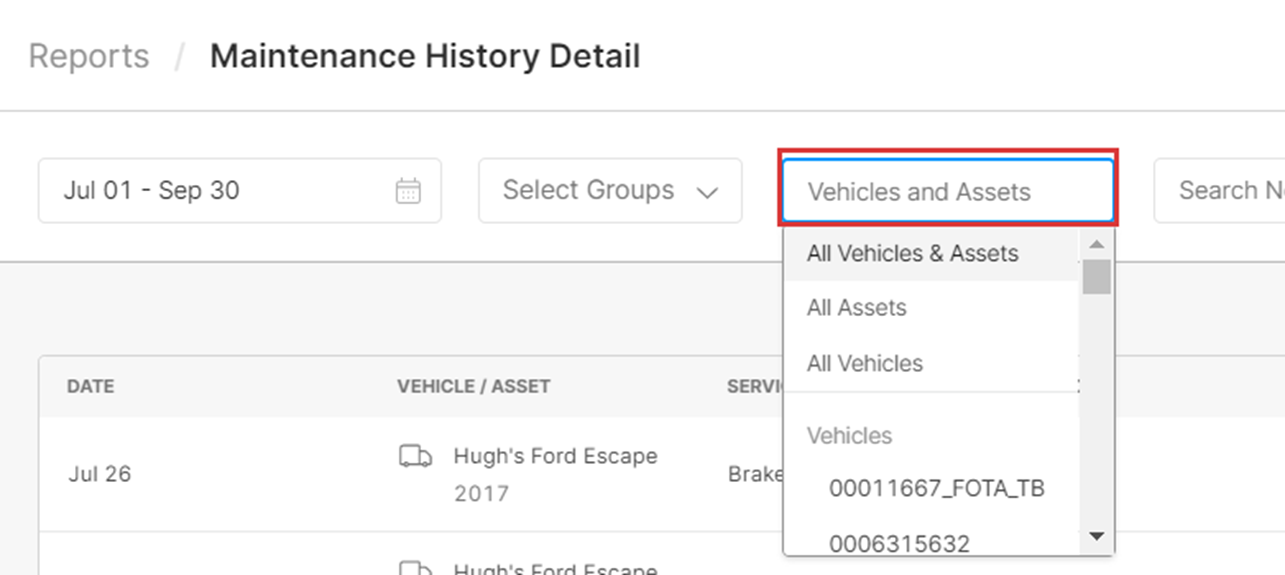The image size is (1285, 575).
Task: Expand the Select Groups dropdown
Action: click(610, 190)
